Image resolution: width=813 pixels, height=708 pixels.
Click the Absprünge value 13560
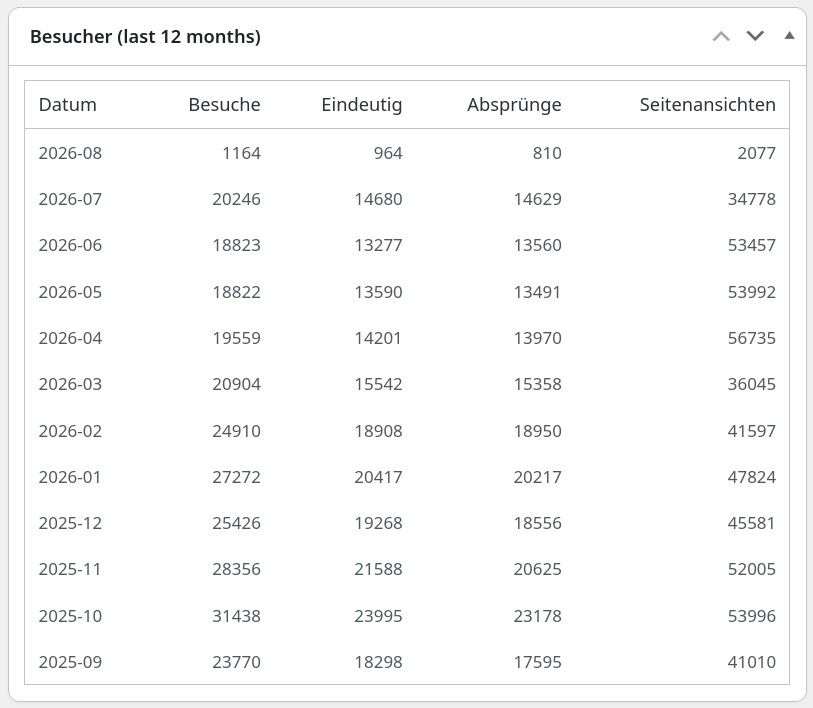538,245
